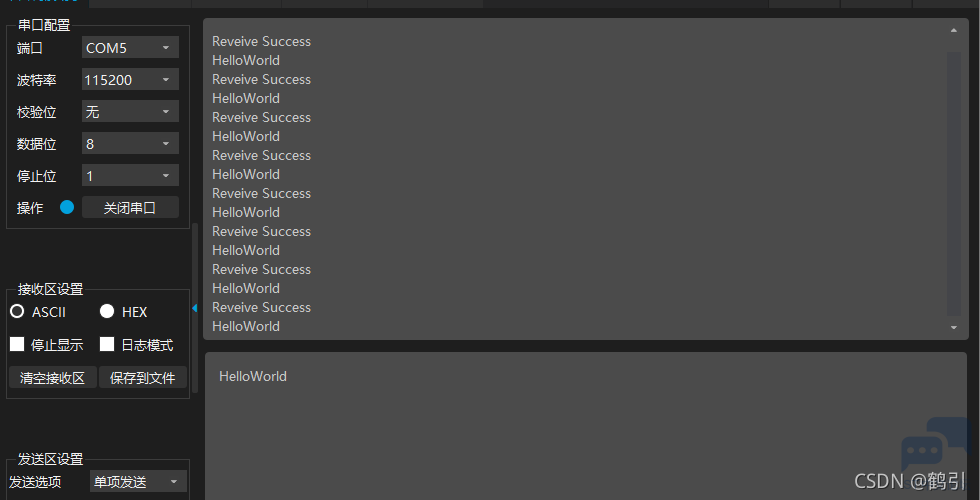Open the 发送选项 单项发送 dropdown
The height and width of the screenshot is (500, 980).
[138, 481]
